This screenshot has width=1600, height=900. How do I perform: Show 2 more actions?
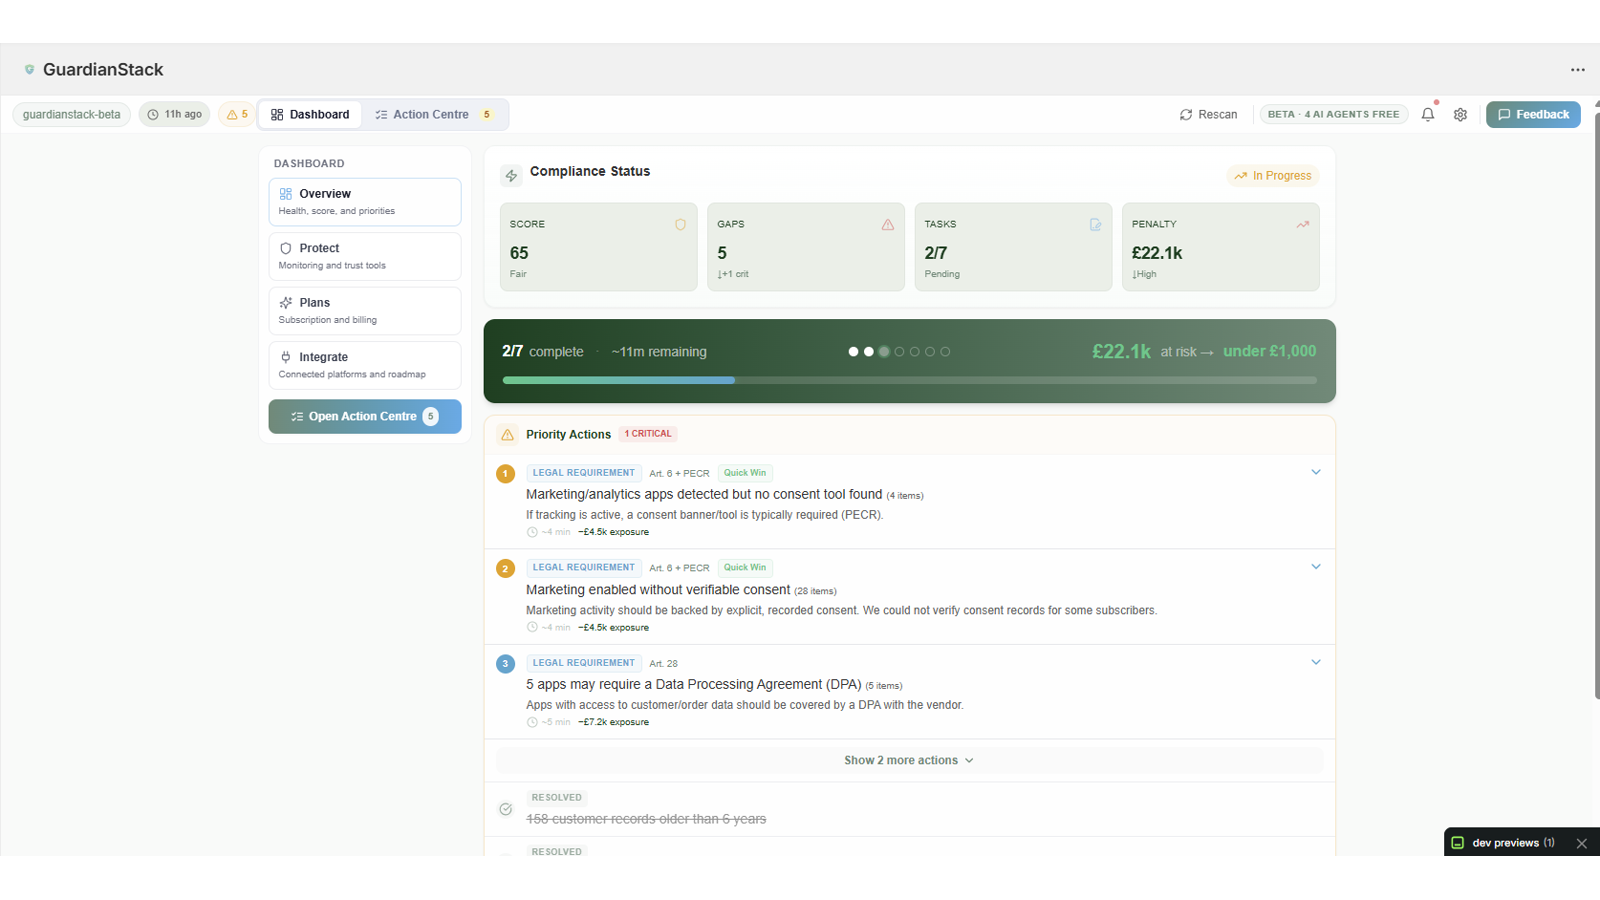click(908, 761)
